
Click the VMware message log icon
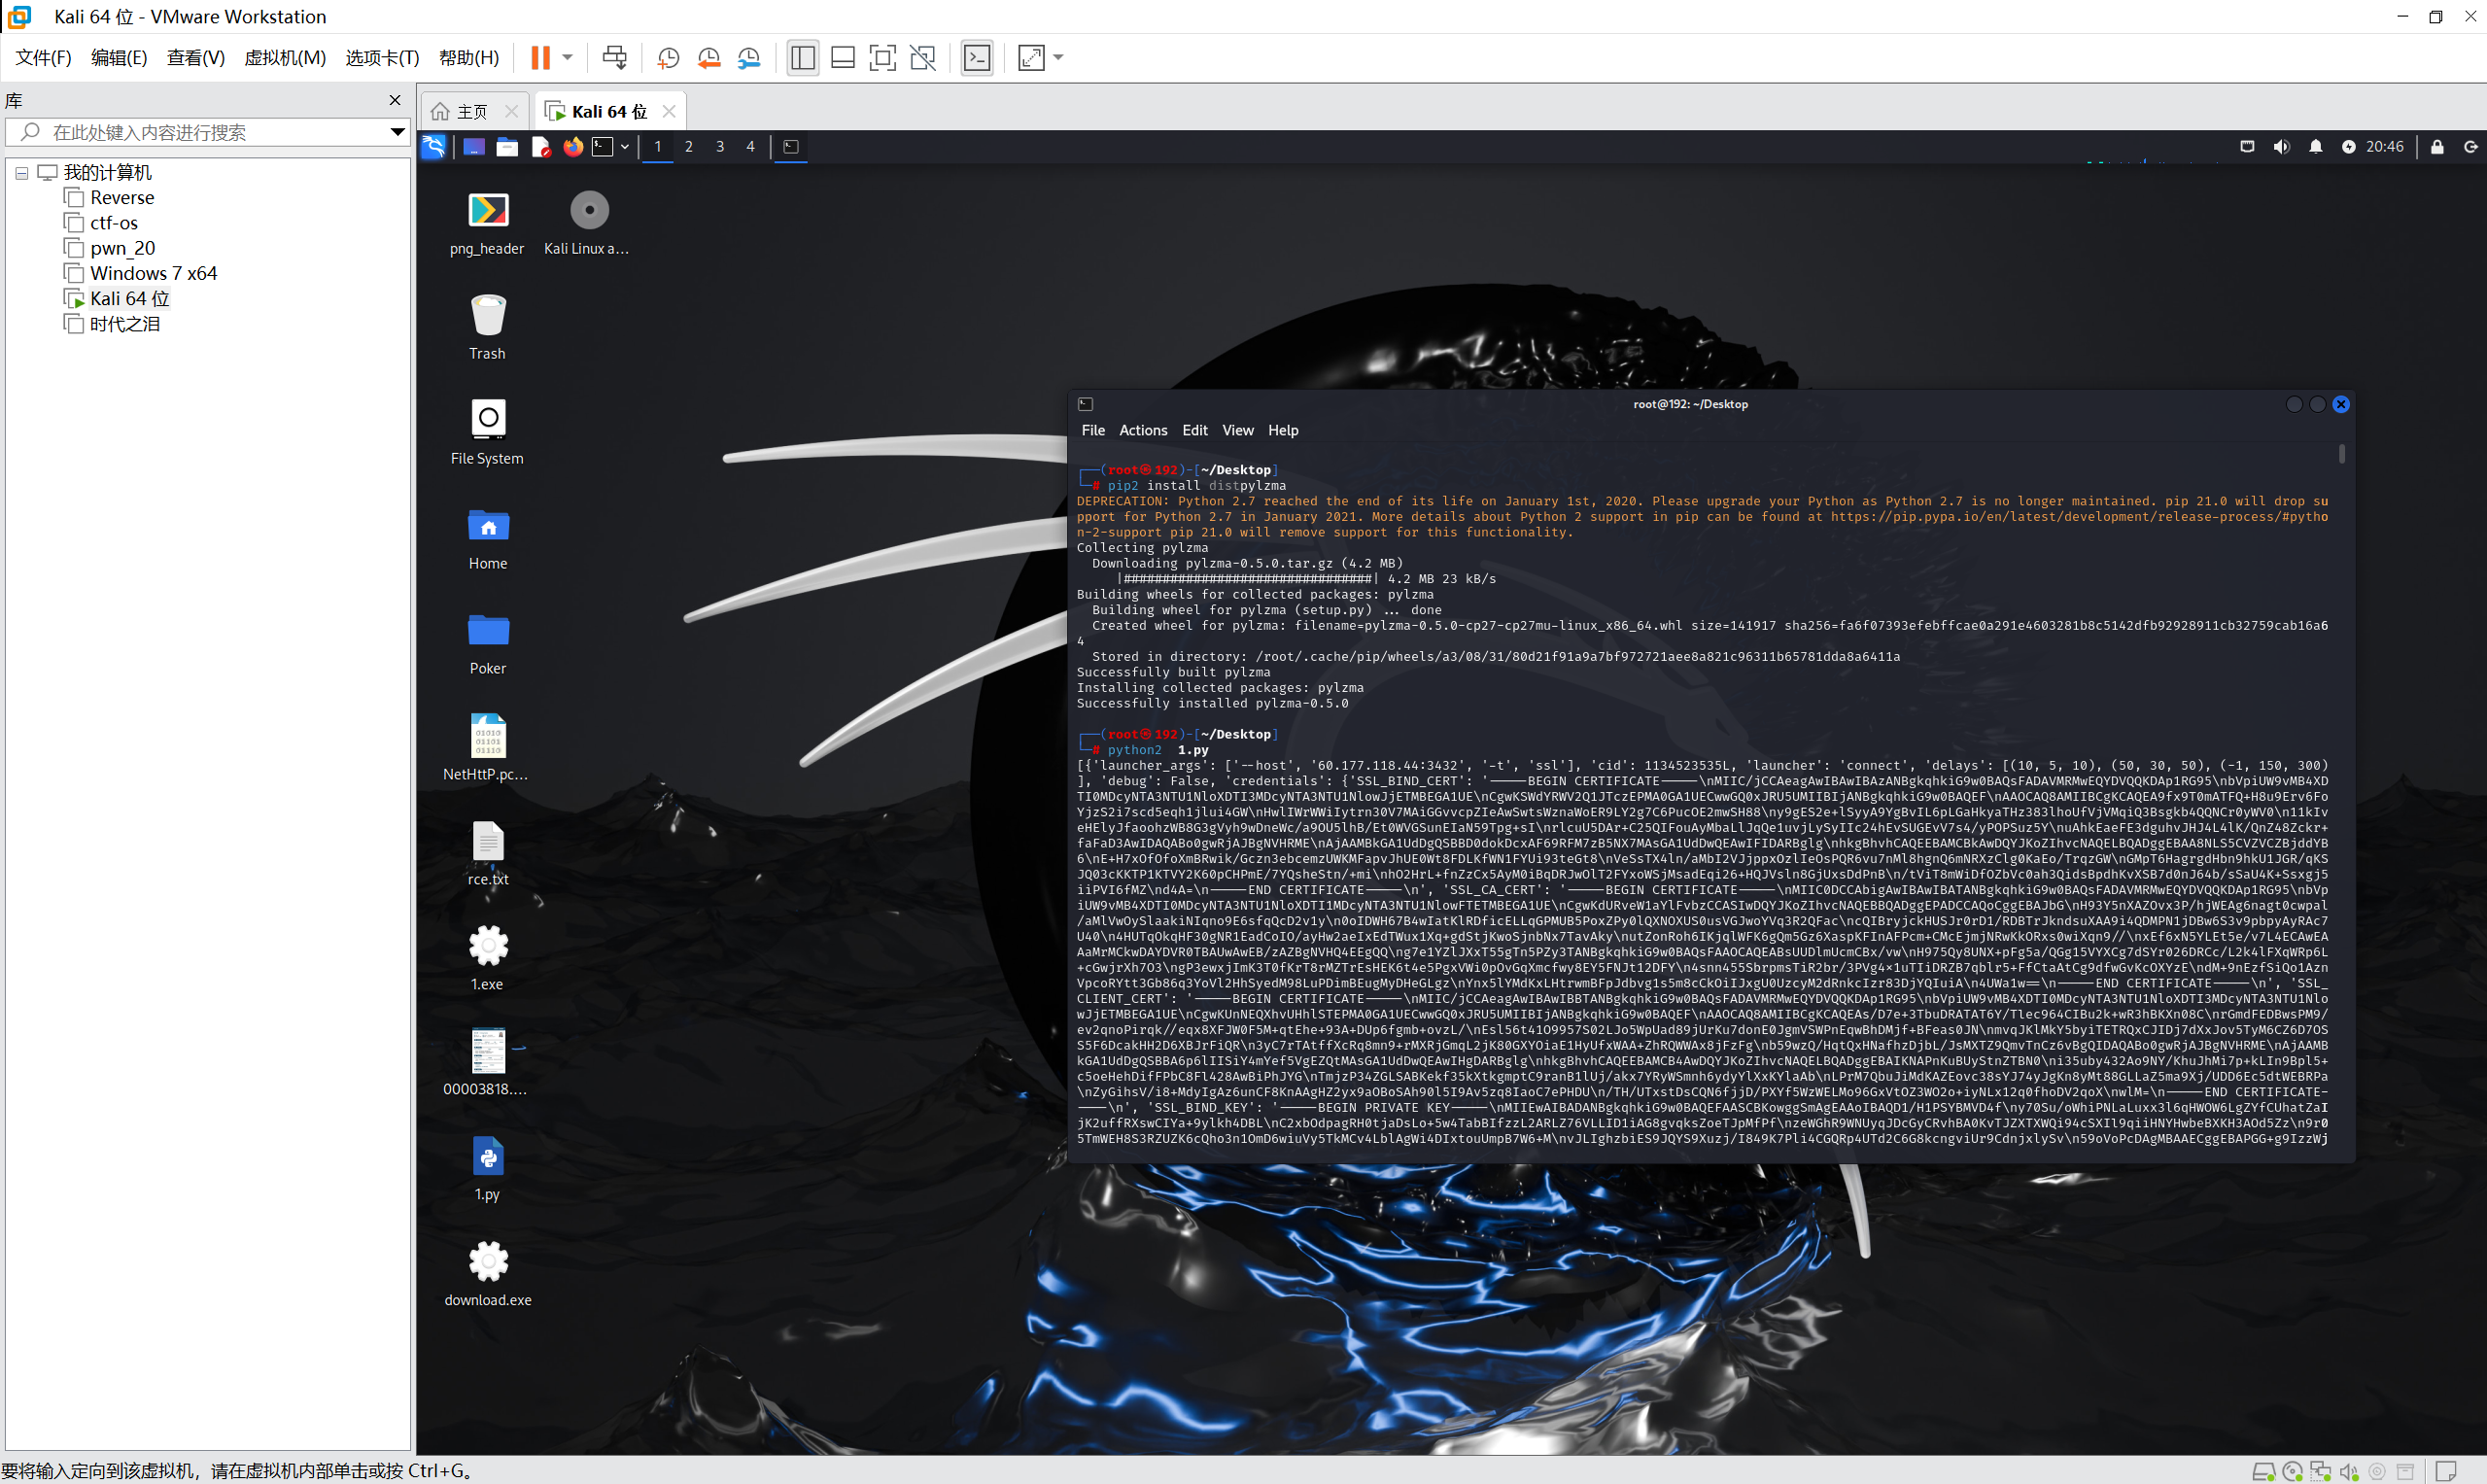tap(2446, 1471)
